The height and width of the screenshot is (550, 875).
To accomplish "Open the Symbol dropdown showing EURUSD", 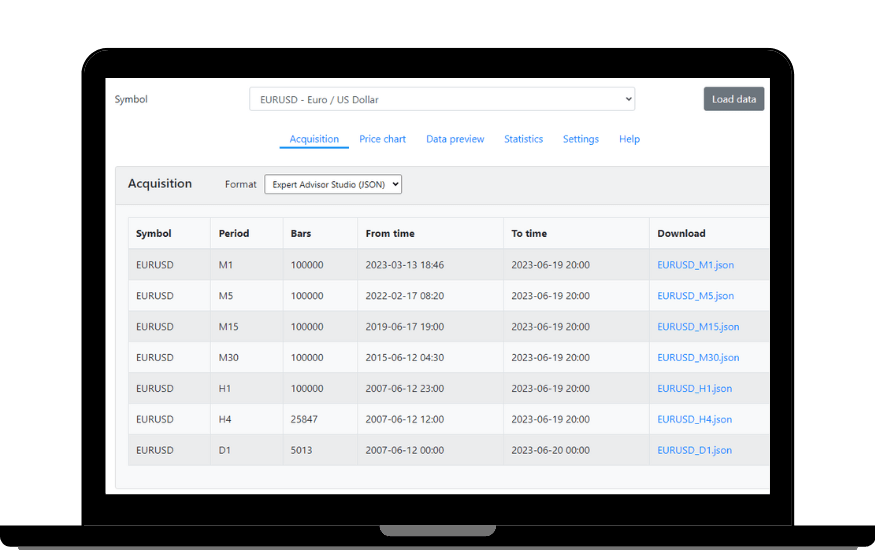I will pyautogui.click(x=441, y=99).
